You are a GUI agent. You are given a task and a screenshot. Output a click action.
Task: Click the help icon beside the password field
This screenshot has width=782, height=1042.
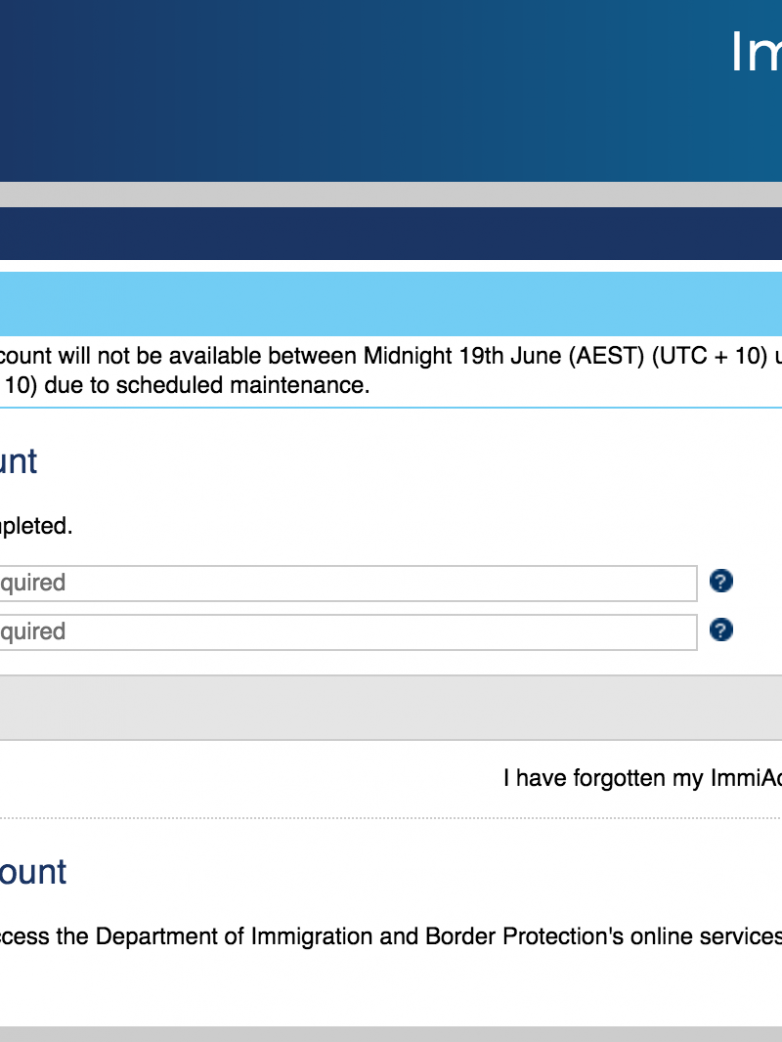point(721,630)
